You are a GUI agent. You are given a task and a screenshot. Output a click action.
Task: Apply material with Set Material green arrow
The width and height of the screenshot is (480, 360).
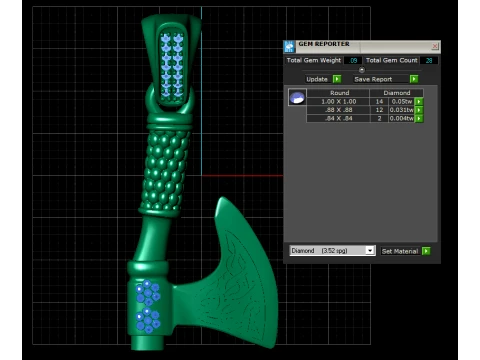(426, 251)
